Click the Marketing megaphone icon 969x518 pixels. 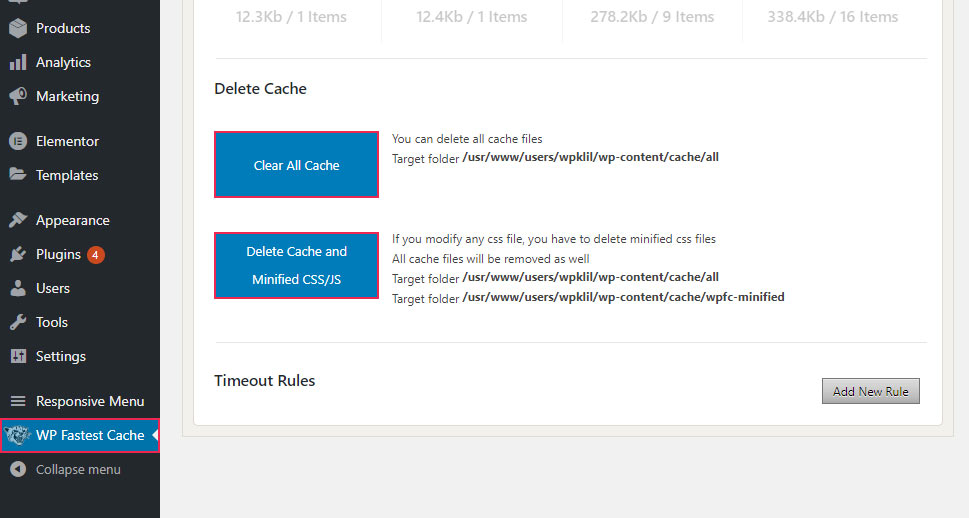(18, 96)
